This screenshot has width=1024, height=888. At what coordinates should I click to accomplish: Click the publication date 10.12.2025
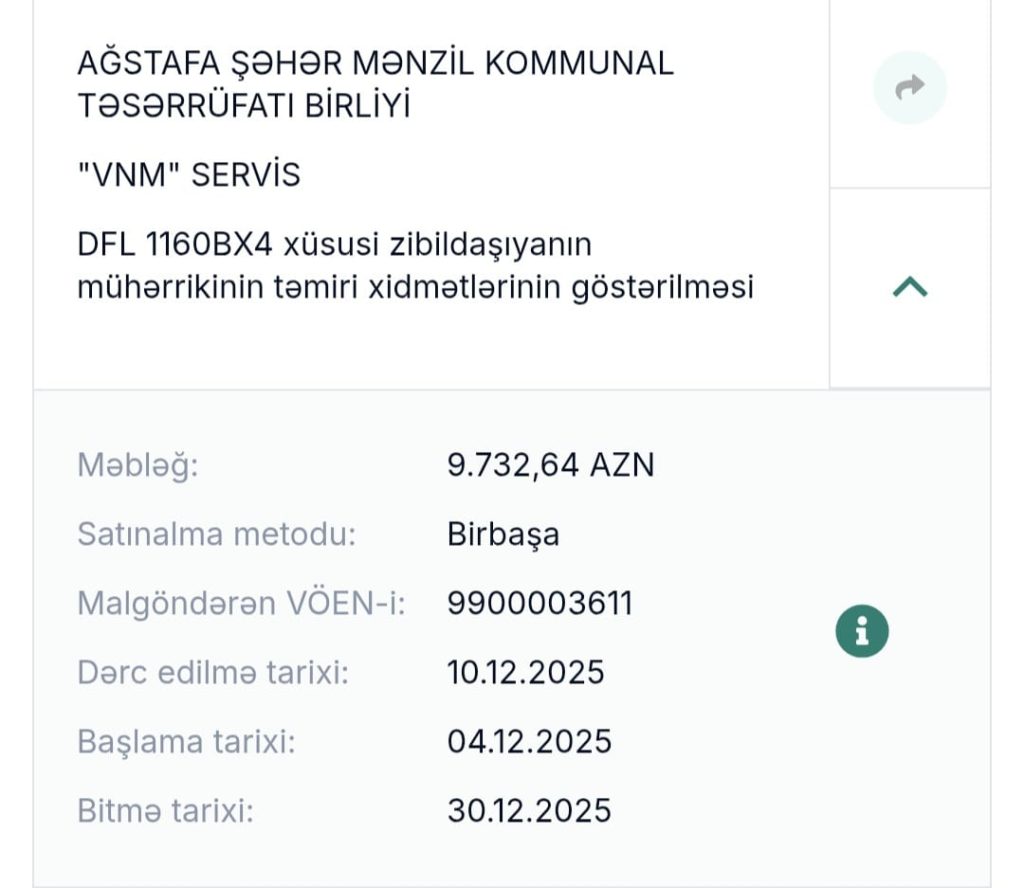point(526,673)
